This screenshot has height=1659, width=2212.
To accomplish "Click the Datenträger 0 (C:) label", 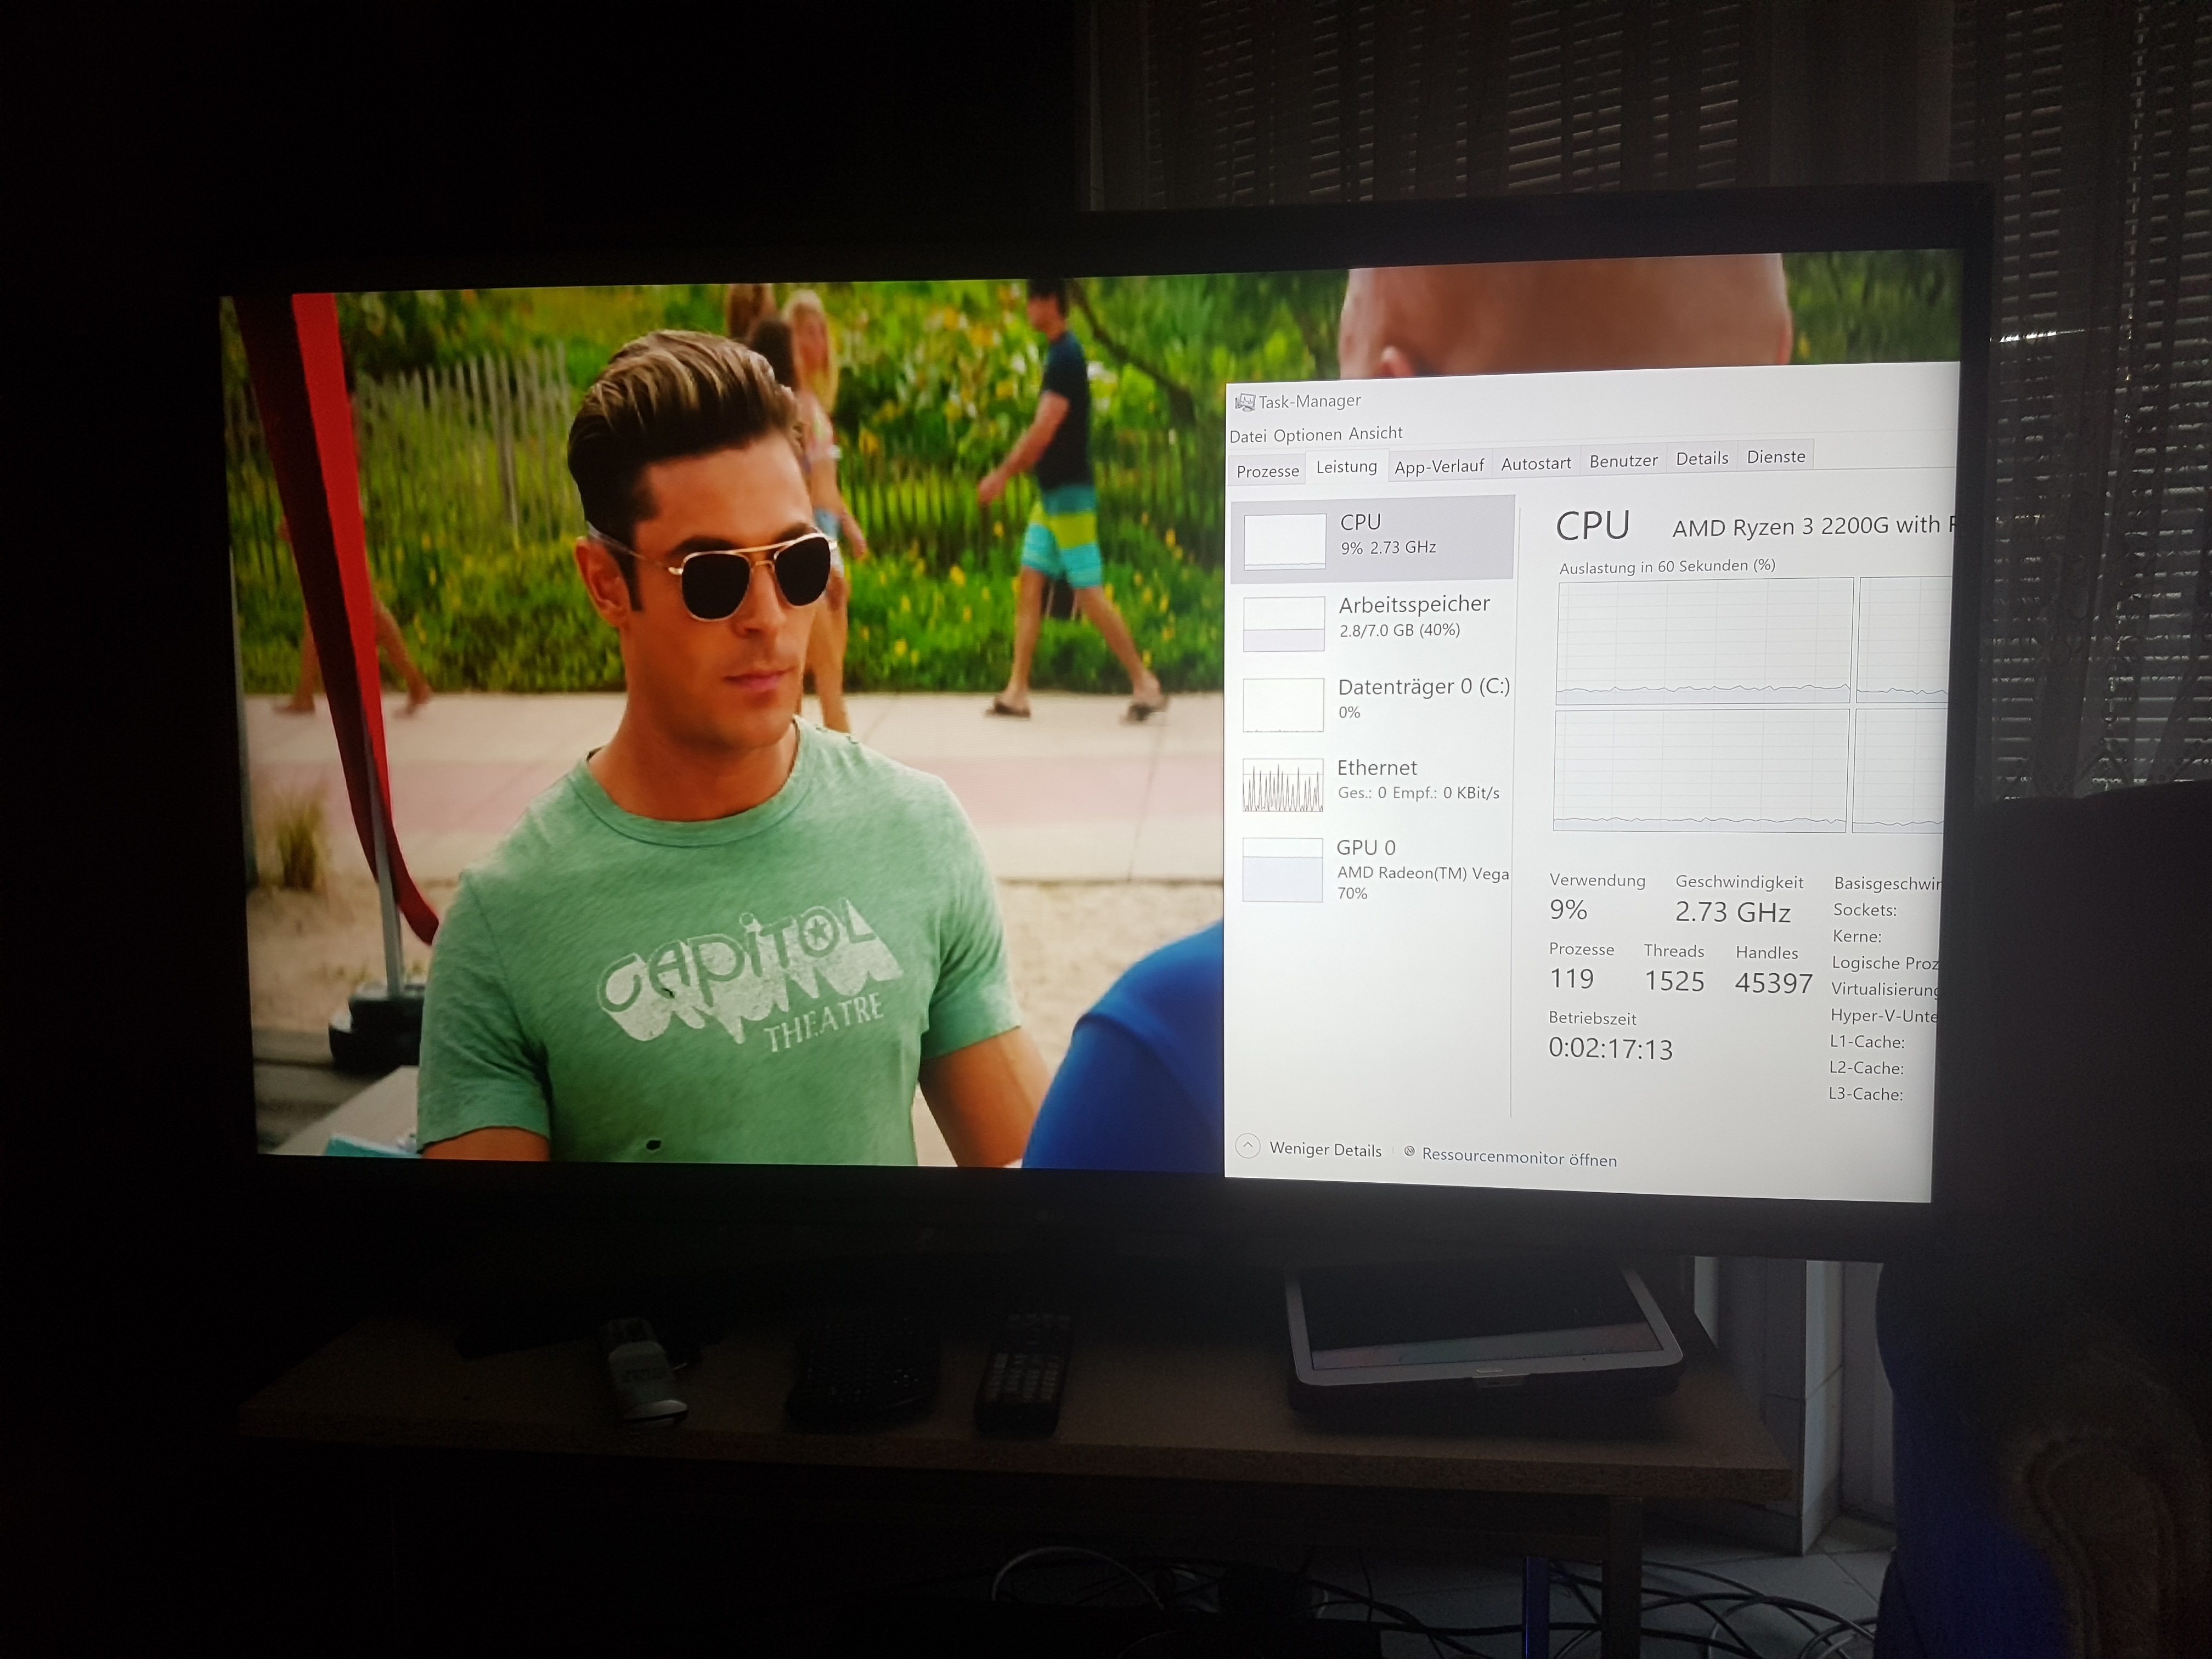I will pos(1423,687).
